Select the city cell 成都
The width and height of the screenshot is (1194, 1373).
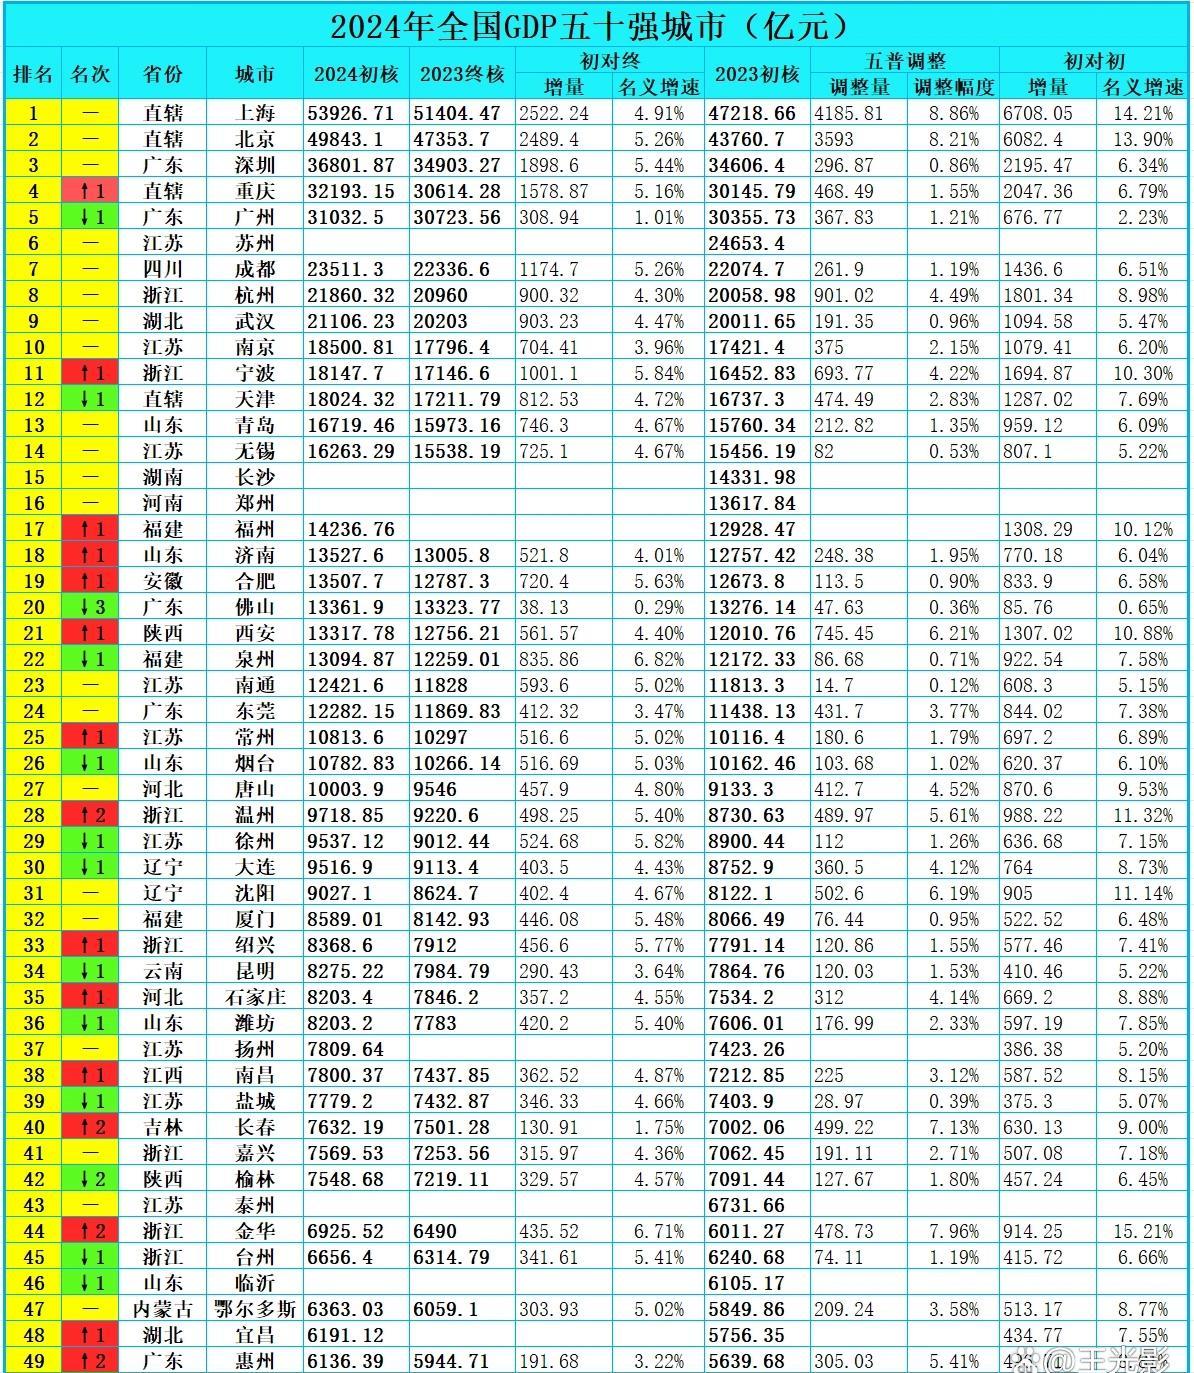[x=255, y=269]
